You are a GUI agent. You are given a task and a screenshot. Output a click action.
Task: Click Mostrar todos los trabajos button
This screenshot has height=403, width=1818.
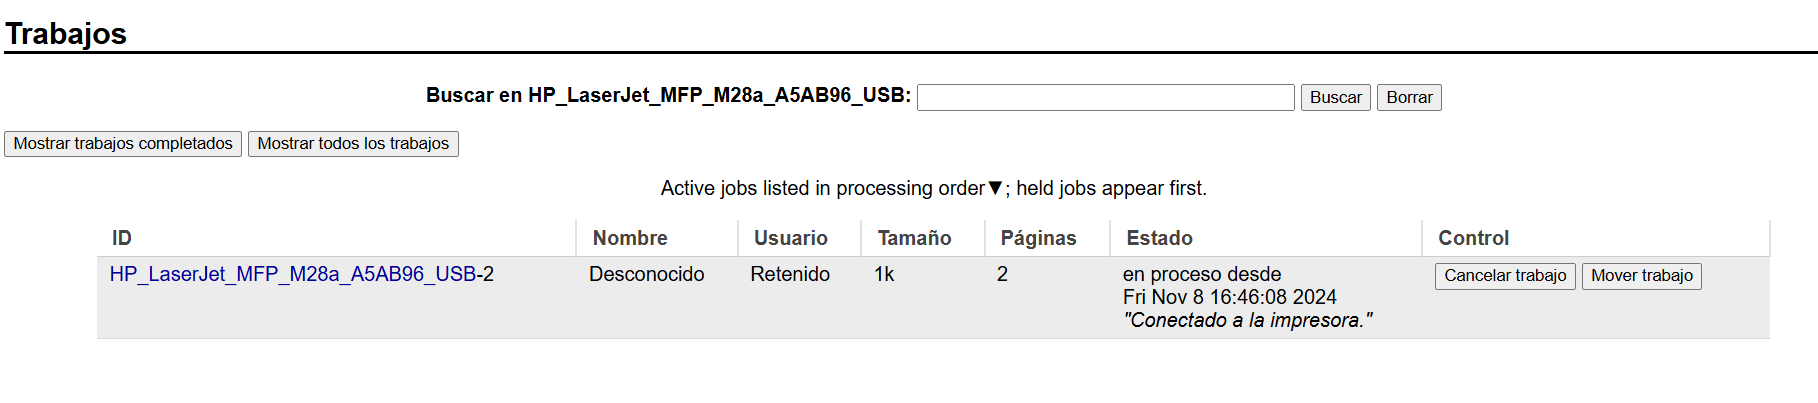(x=353, y=144)
